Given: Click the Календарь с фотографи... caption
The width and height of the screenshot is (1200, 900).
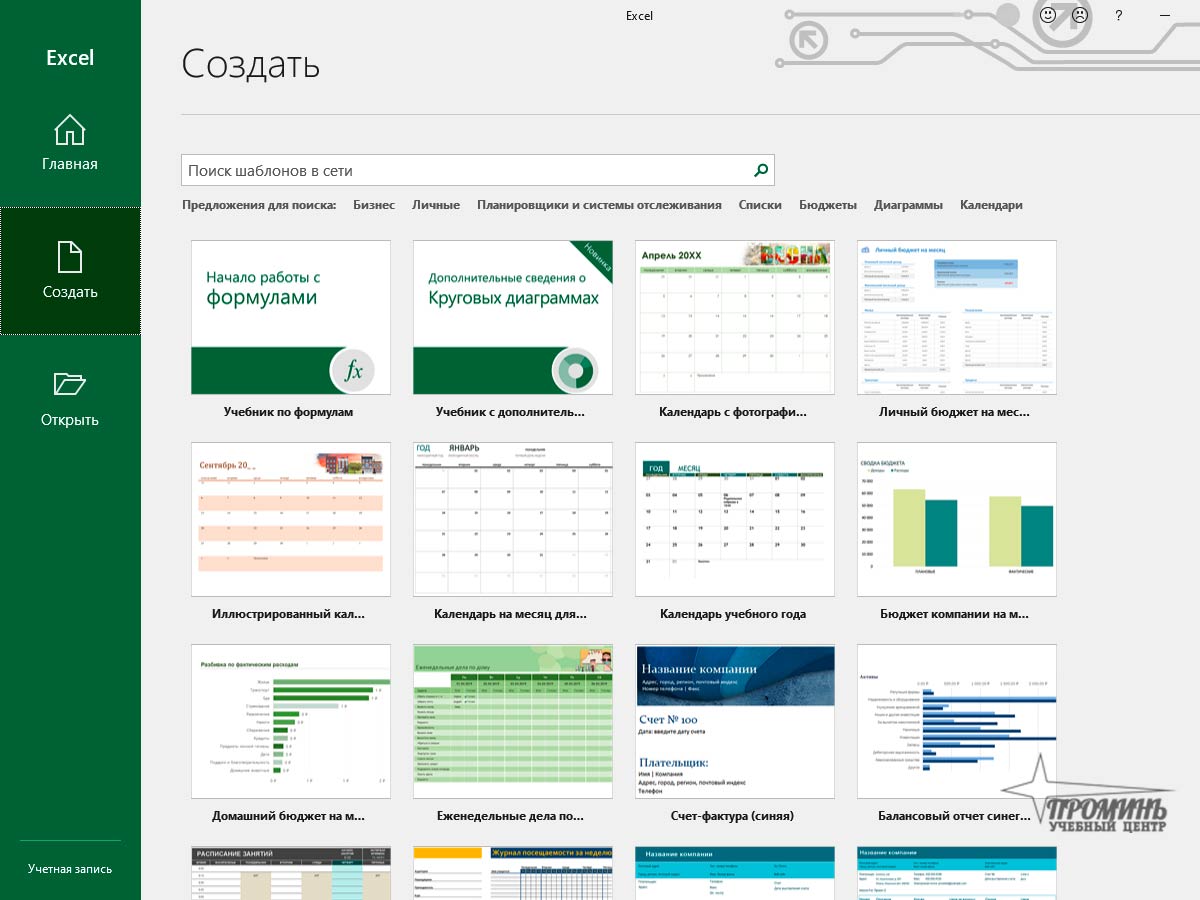Looking at the screenshot, I should [x=733, y=412].
